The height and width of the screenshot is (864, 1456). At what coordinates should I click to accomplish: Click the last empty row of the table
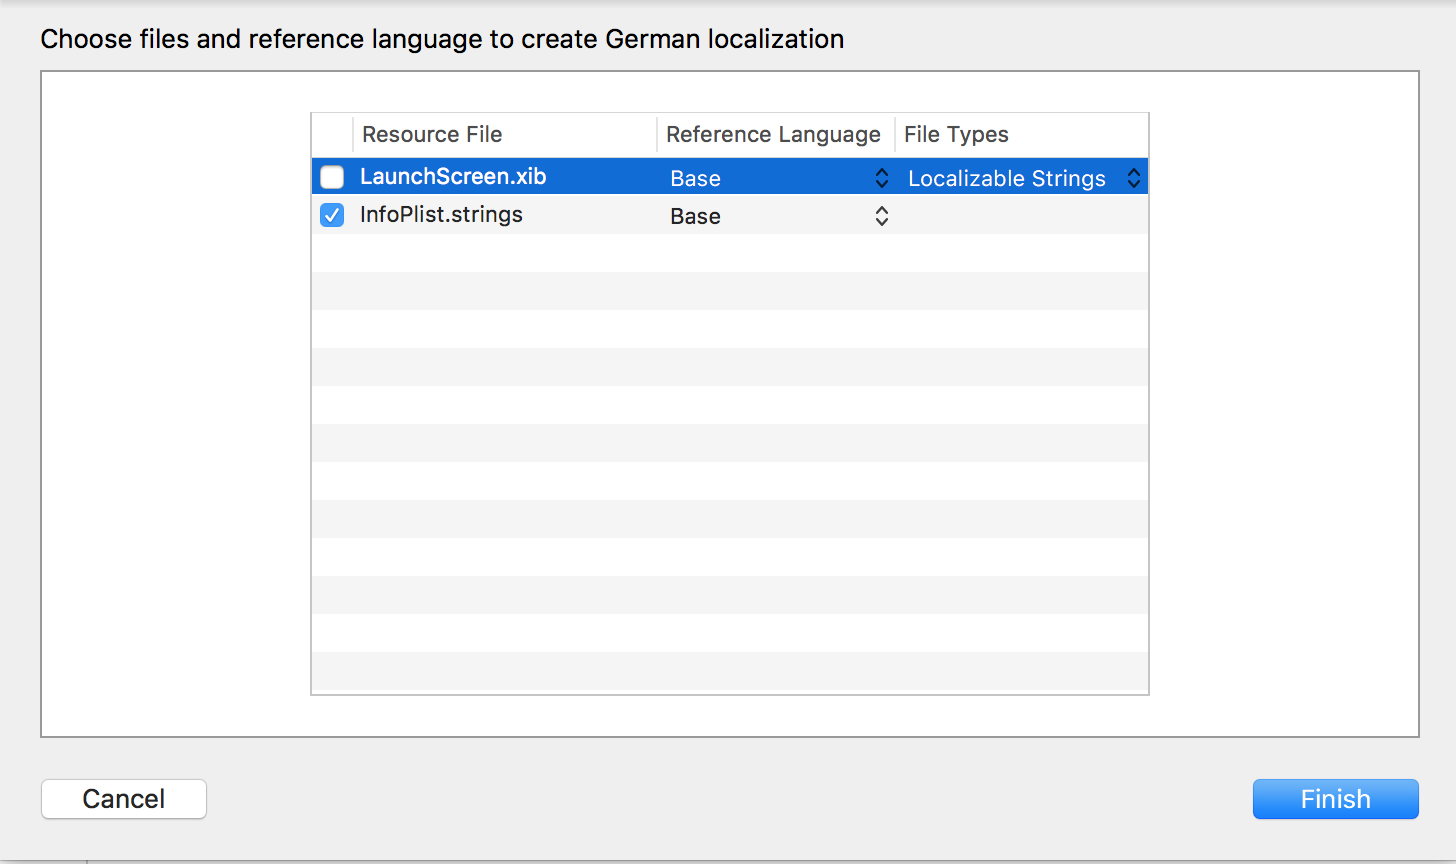click(x=730, y=672)
